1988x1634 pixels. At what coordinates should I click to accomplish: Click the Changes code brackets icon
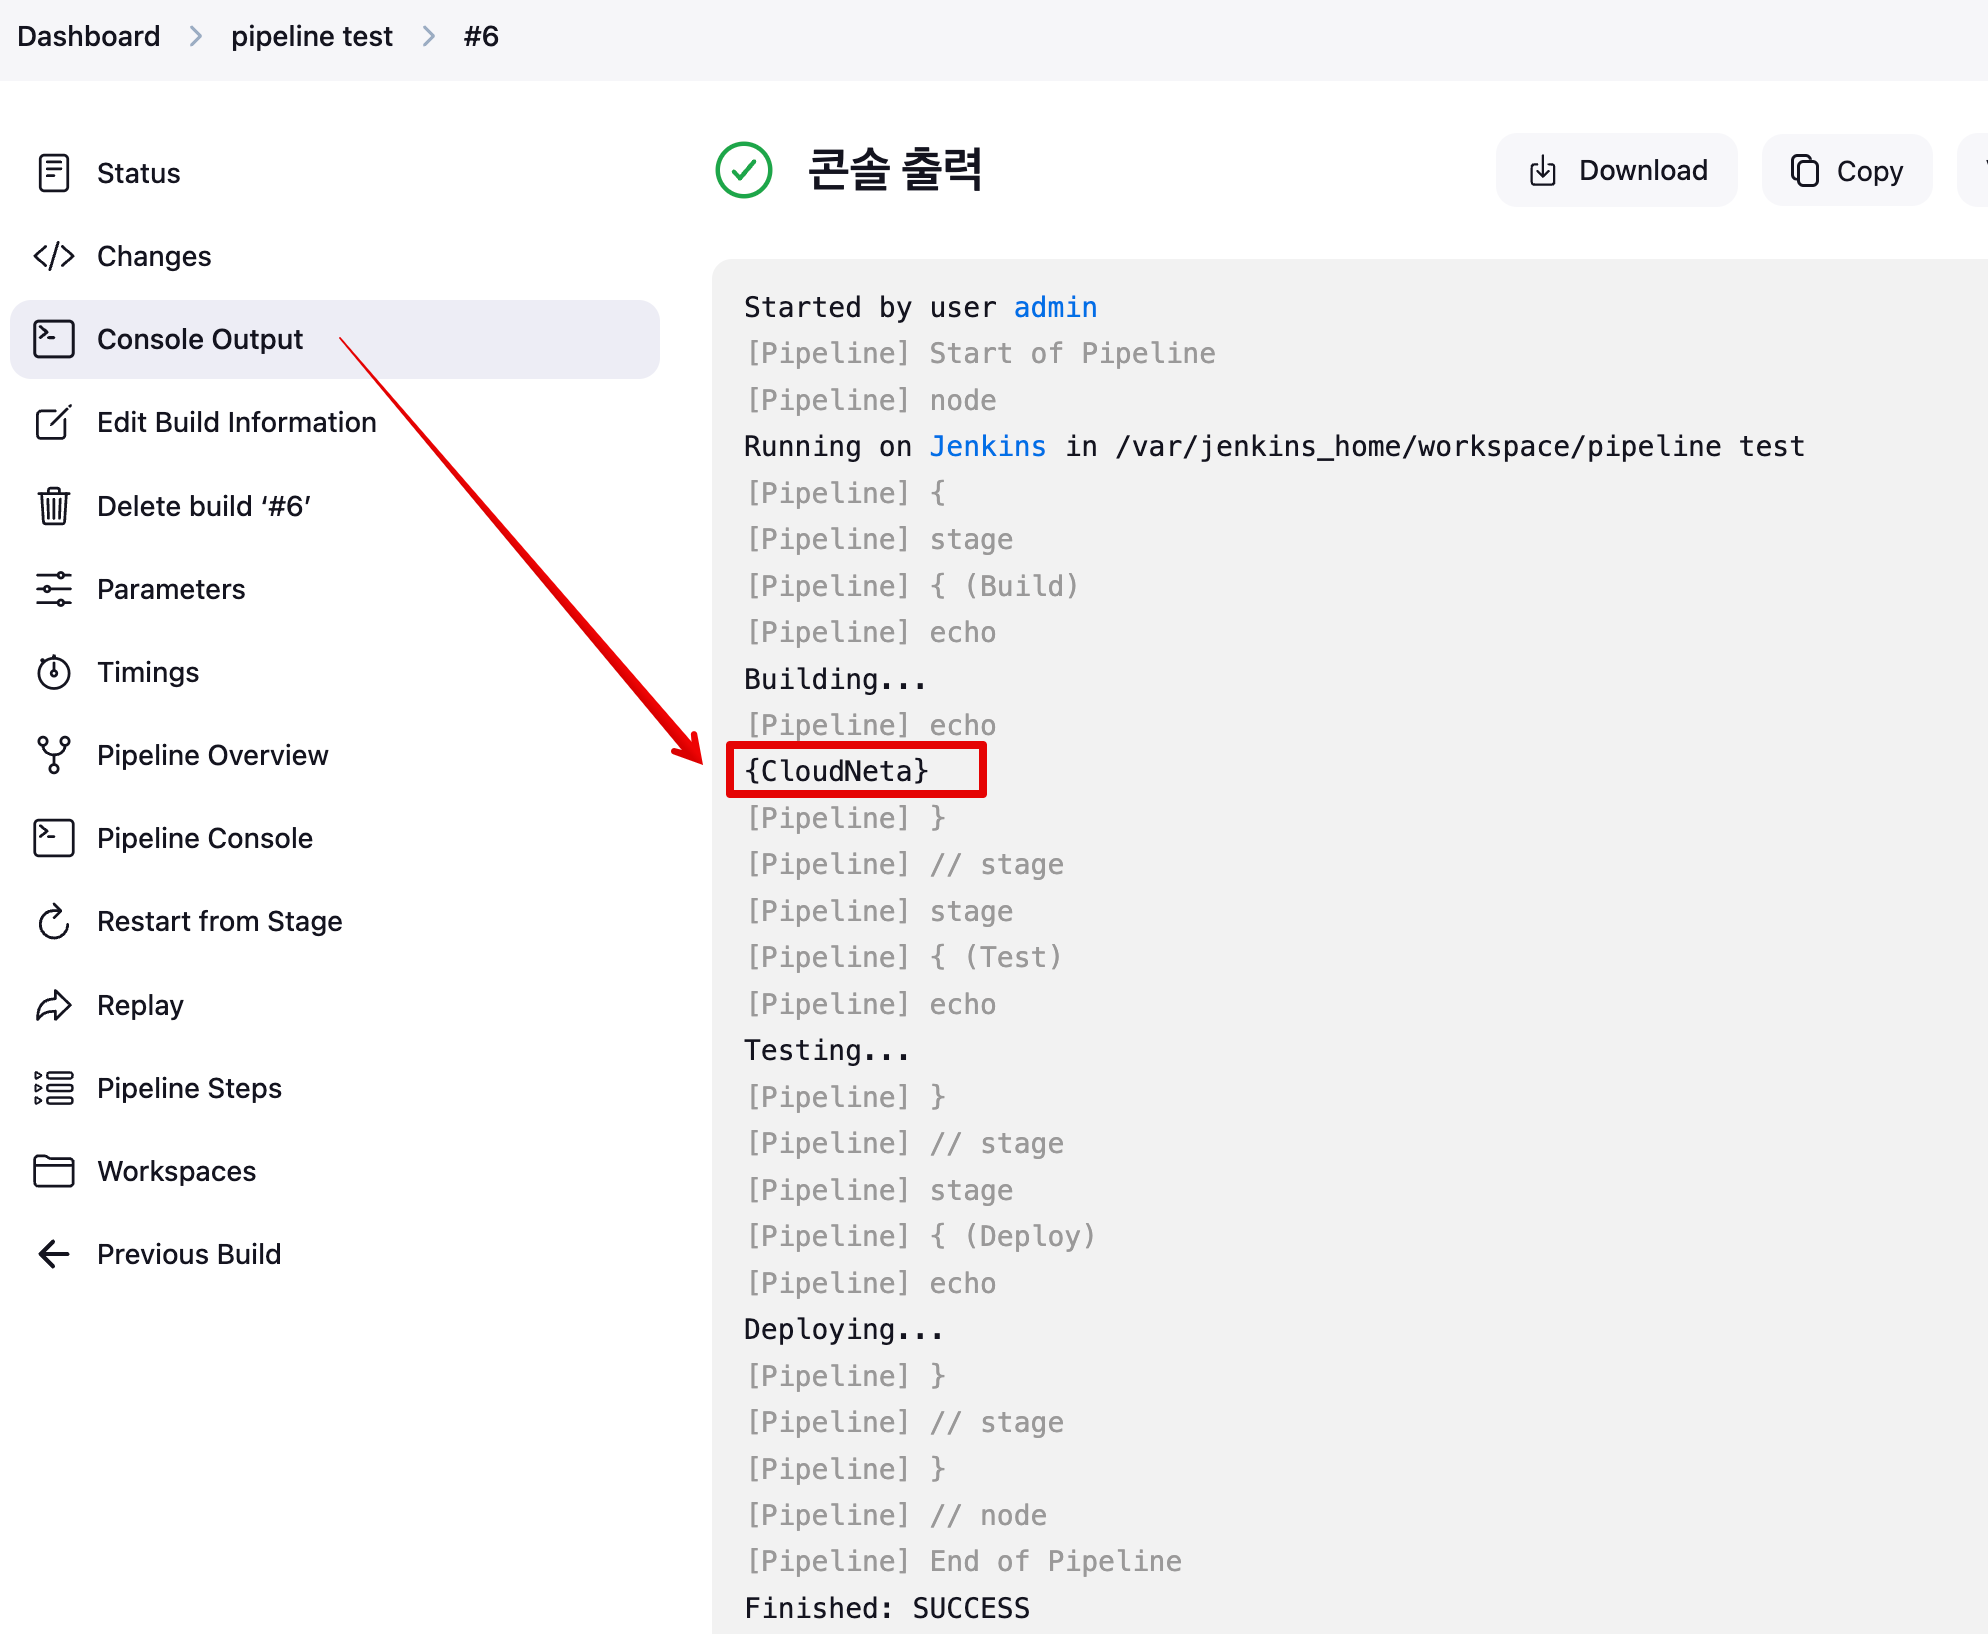tap(53, 256)
